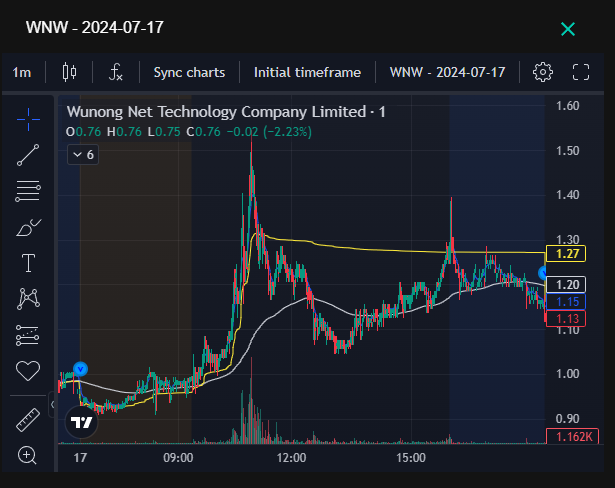This screenshot has height=488, width=615.
Task: Click the blue 1.15 price label
Action: 566,301
